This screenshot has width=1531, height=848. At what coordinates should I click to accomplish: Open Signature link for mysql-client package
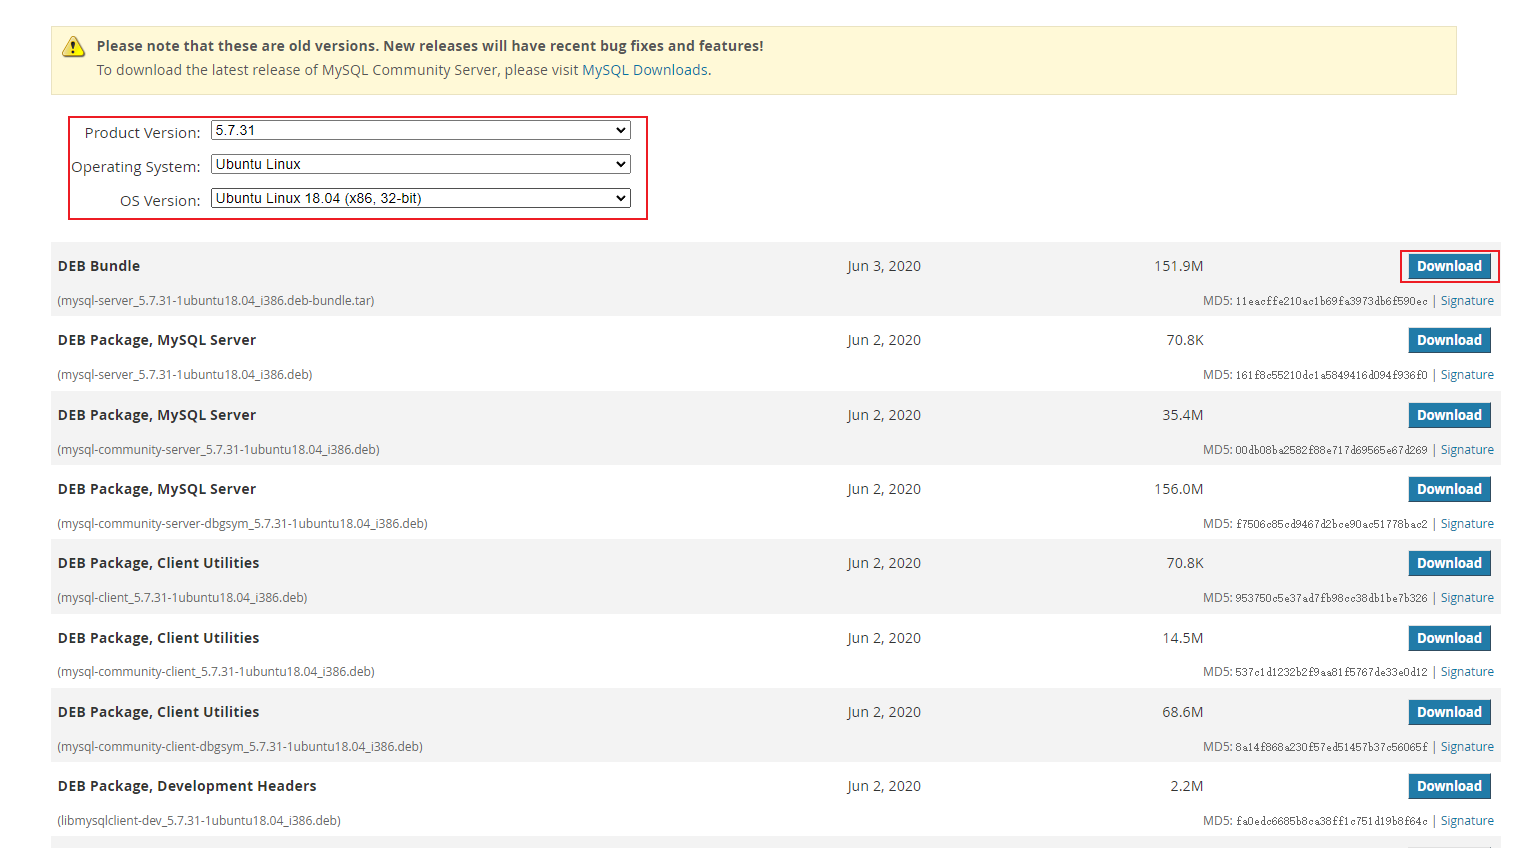[x=1467, y=598]
